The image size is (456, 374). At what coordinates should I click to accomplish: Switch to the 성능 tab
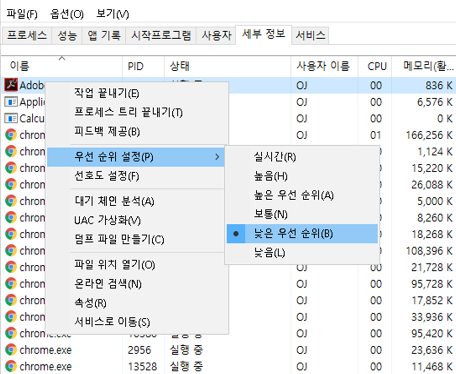[67, 35]
